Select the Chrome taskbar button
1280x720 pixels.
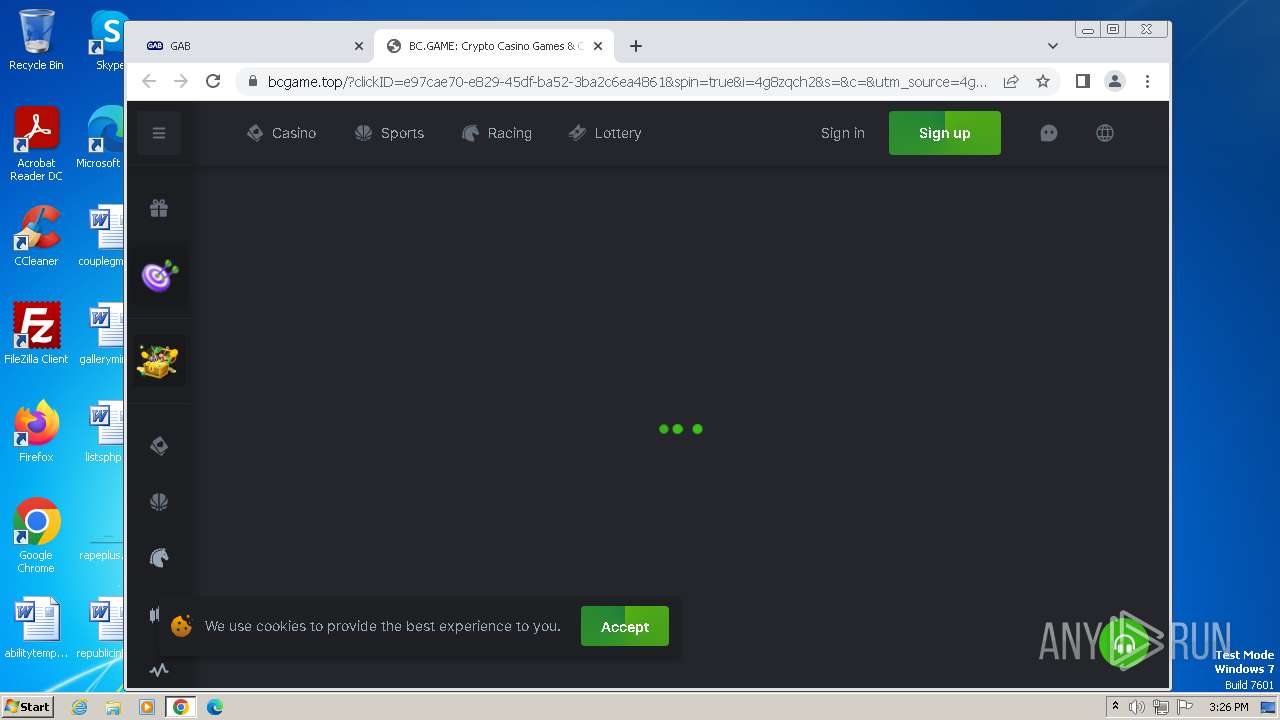[181, 707]
